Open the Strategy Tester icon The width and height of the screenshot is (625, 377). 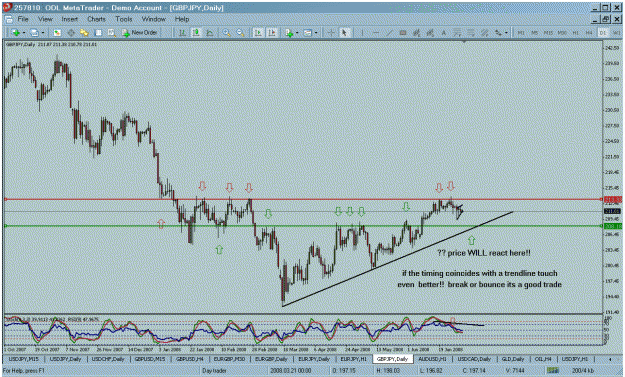[x=112, y=33]
